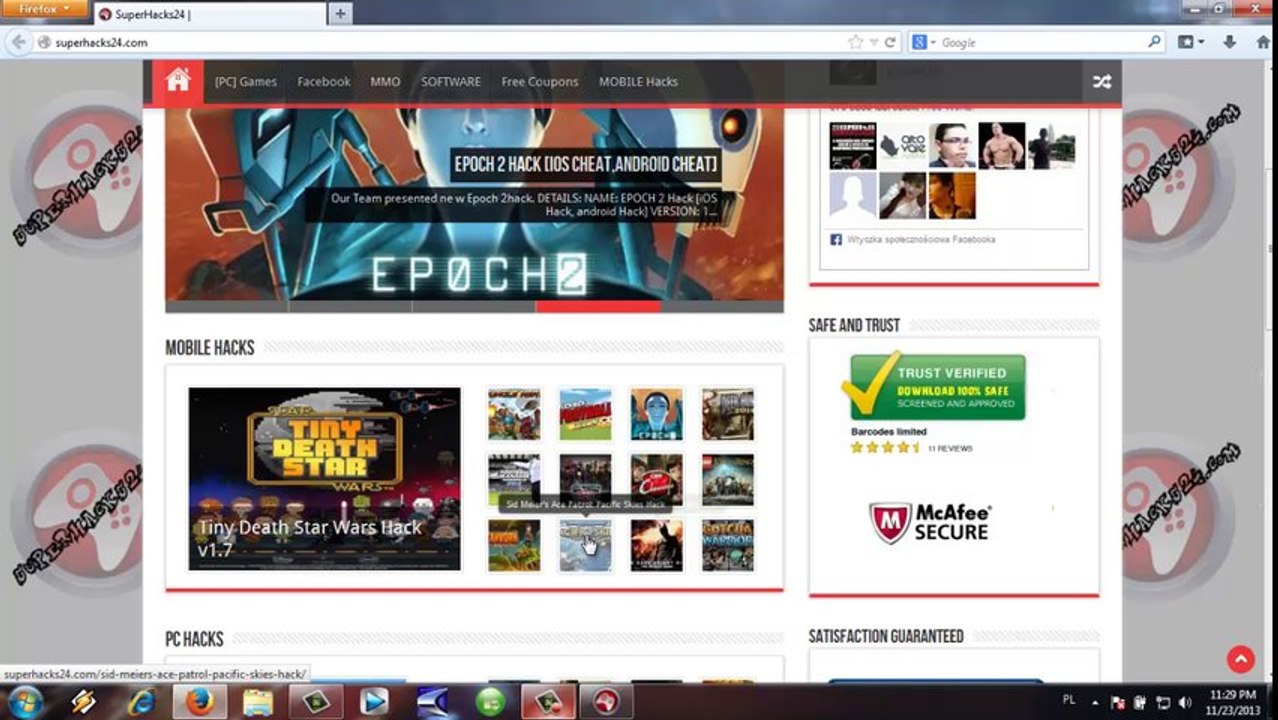Open the 11 Reviews rating text
This screenshot has width=1278, height=720.
pos(950,448)
